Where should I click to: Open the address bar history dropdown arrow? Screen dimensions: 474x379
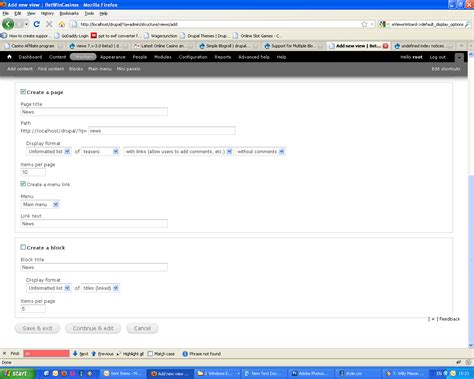click(372, 24)
